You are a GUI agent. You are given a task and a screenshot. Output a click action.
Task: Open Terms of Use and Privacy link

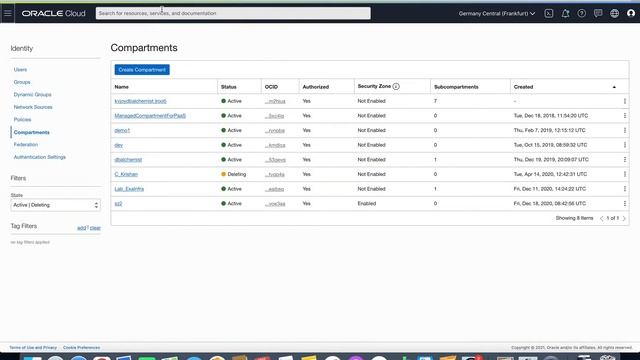pos(33,347)
